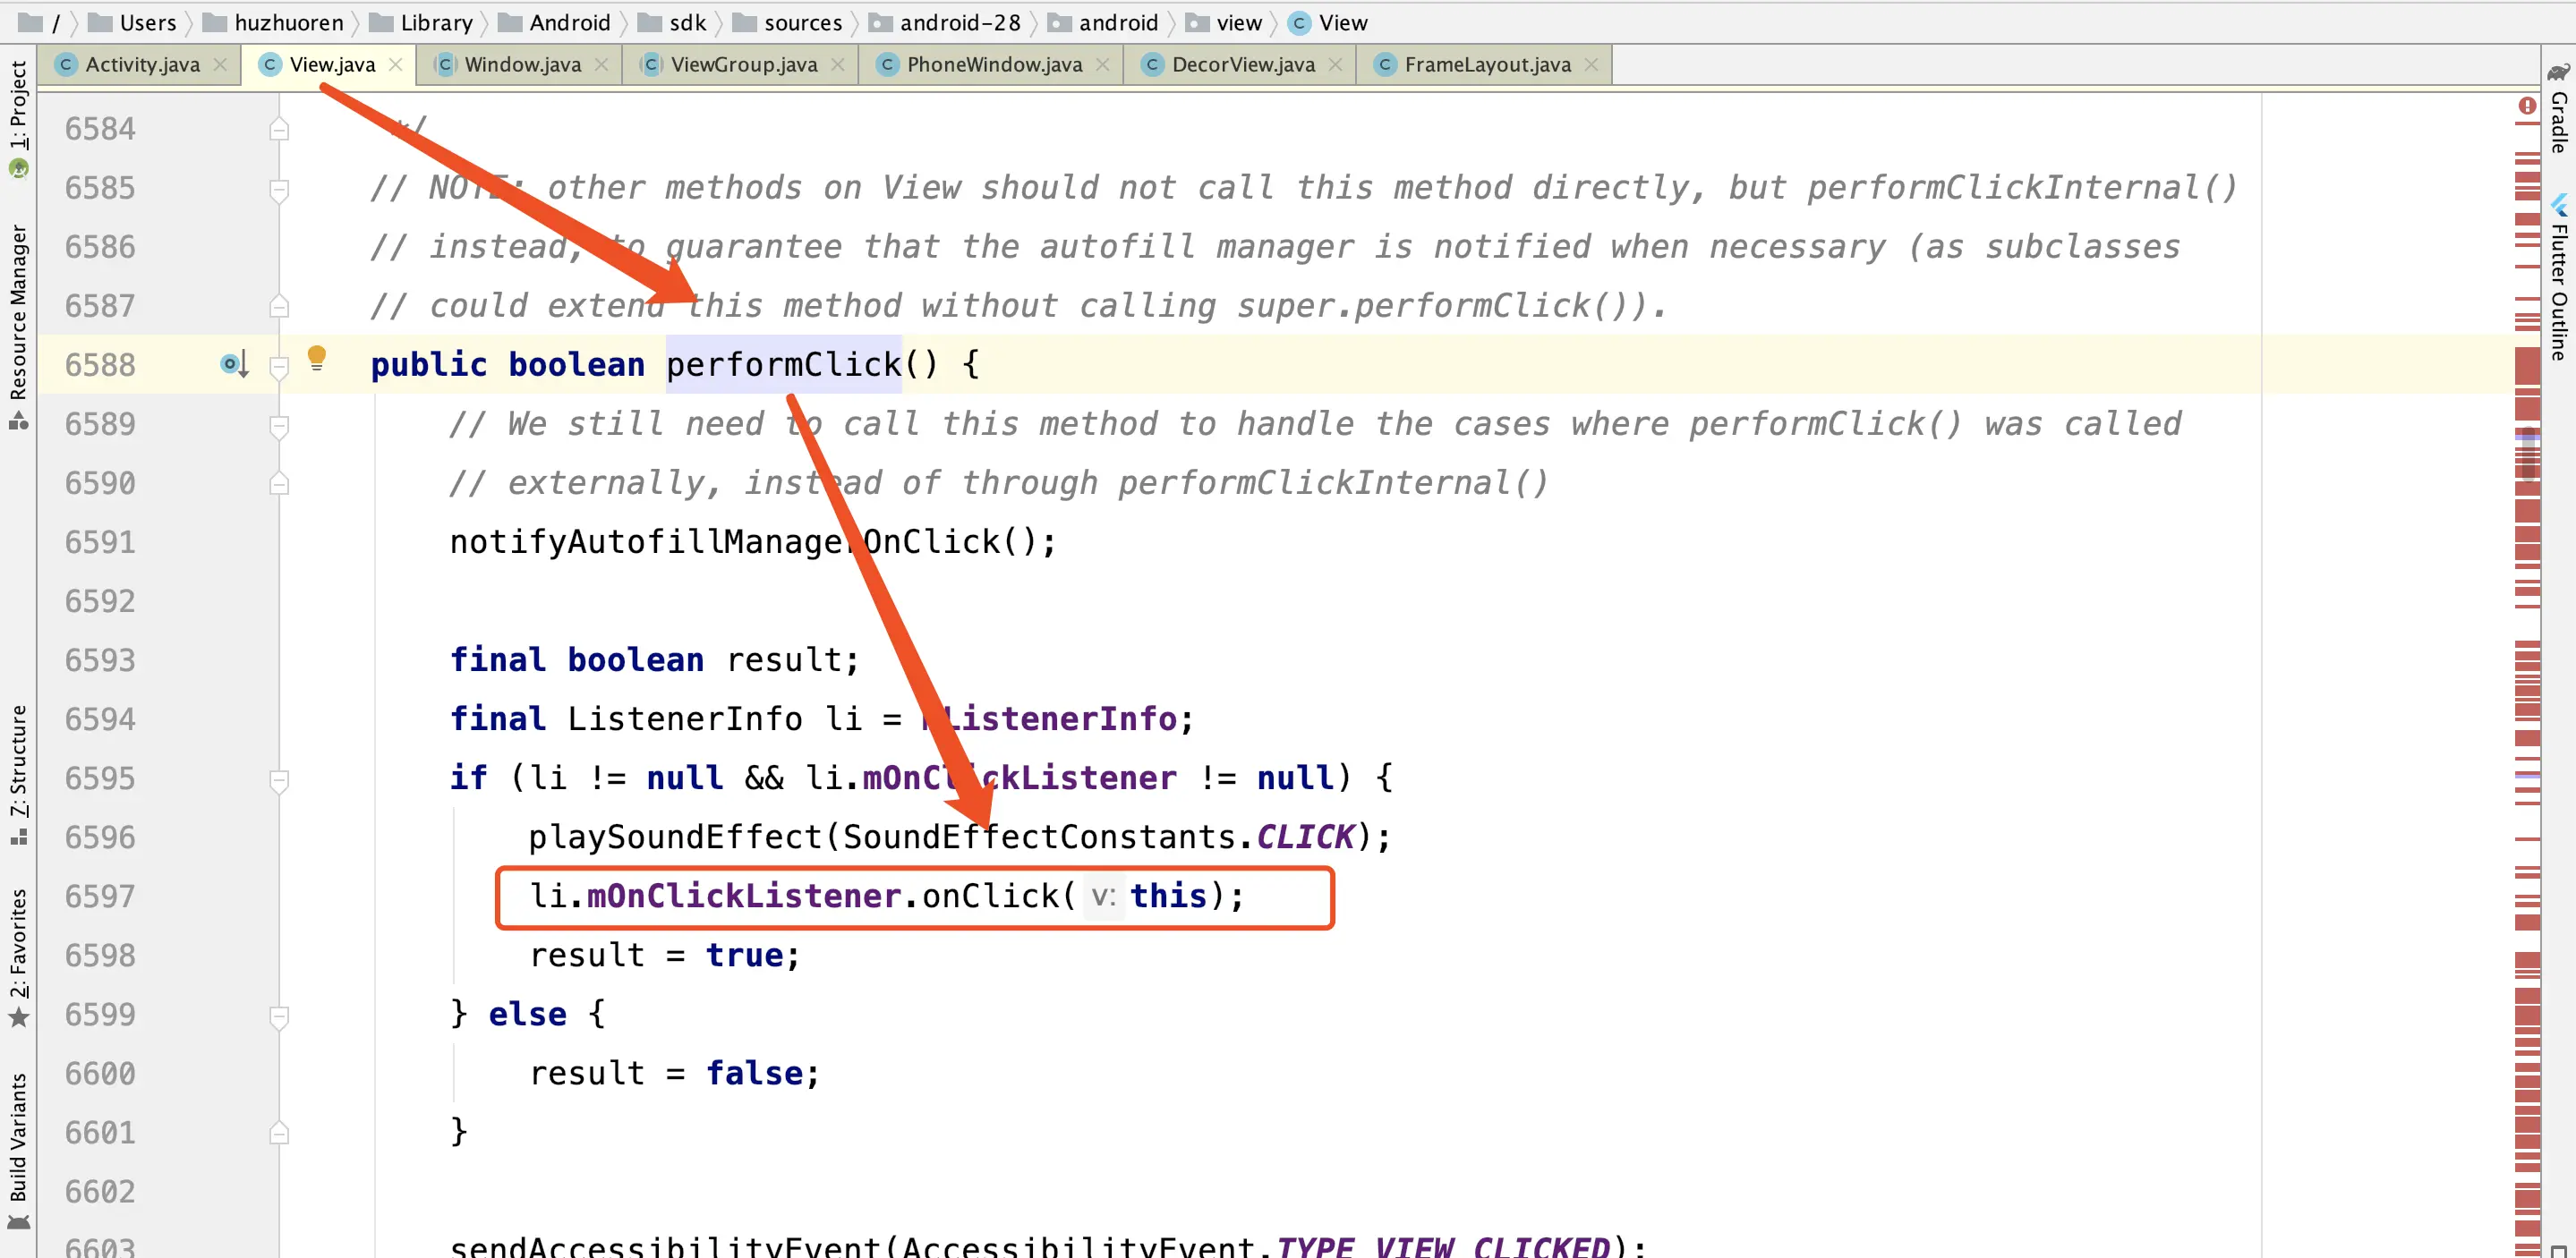Collapse the performClick method fold marker
The height and width of the screenshot is (1258, 2576).
pyautogui.click(x=280, y=366)
